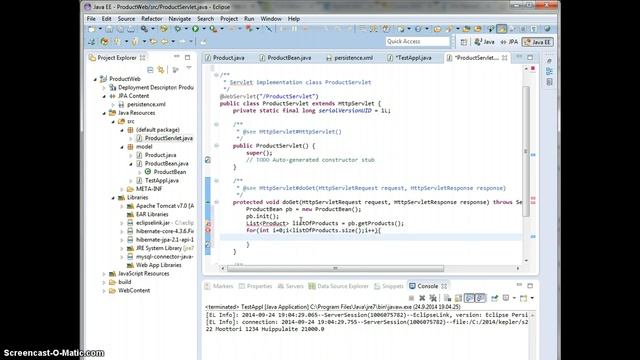The height and width of the screenshot is (360, 640).
Task: Collapse the Java Resources node
Action: pyautogui.click(x=104, y=113)
